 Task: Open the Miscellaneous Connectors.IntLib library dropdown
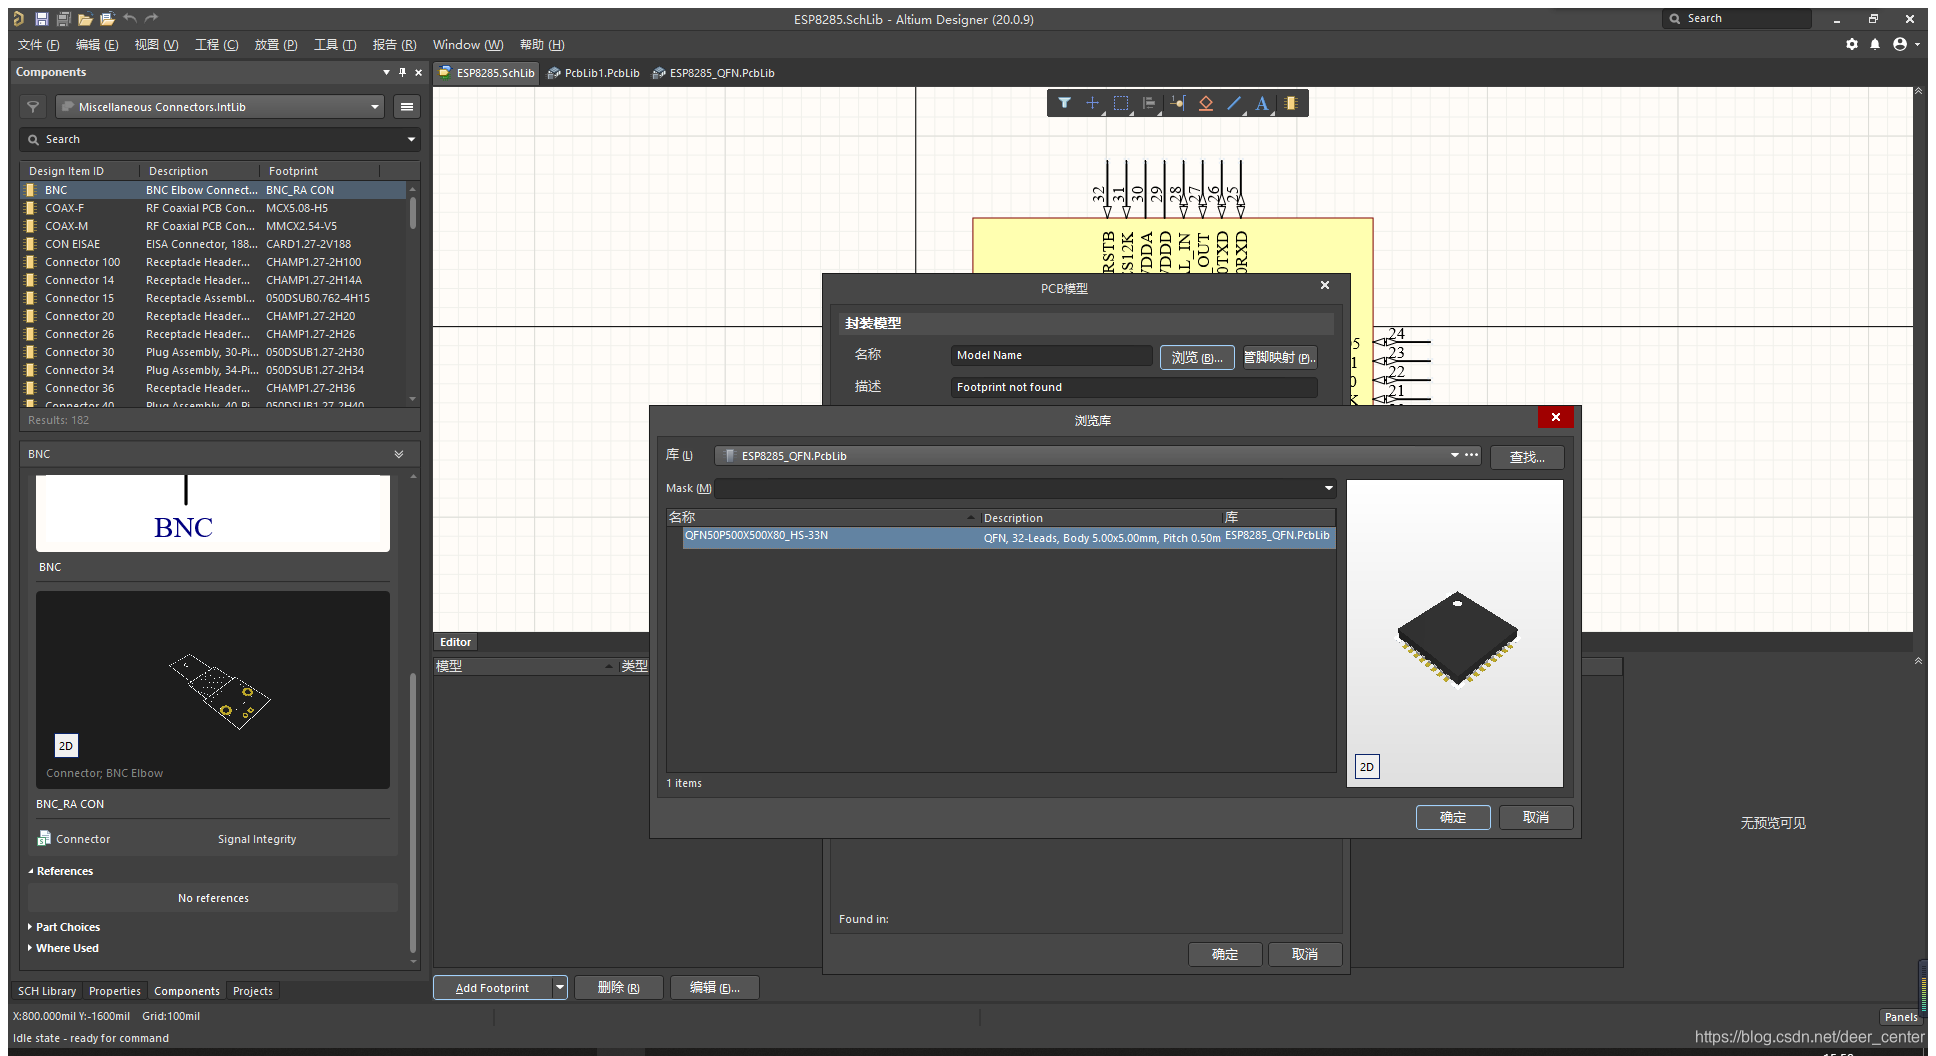click(375, 107)
